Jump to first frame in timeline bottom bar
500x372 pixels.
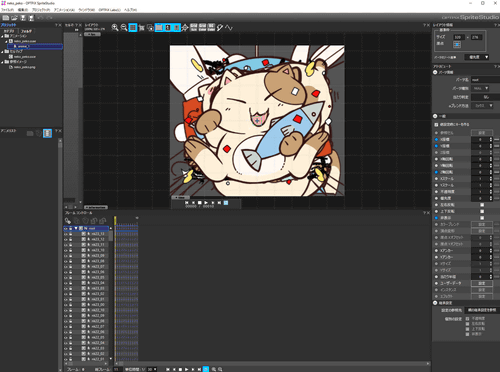168,369
